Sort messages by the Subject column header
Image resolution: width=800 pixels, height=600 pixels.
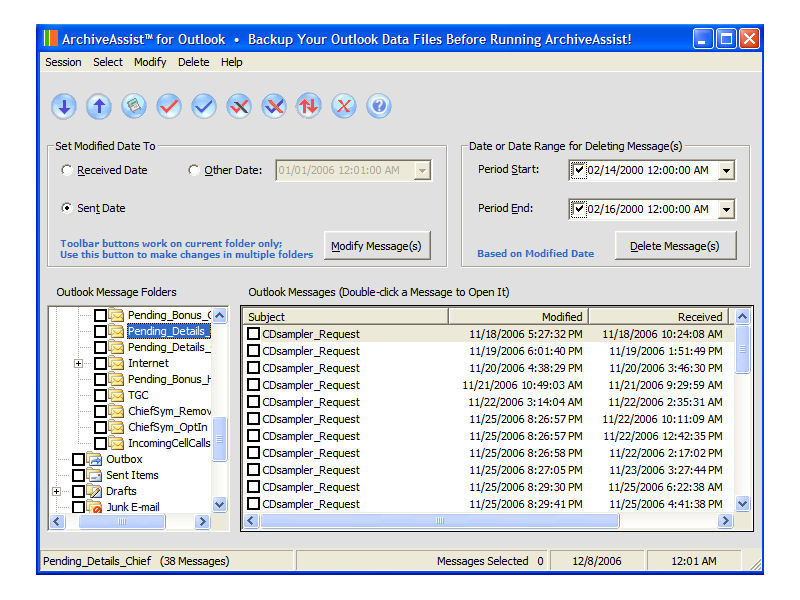tap(346, 317)
